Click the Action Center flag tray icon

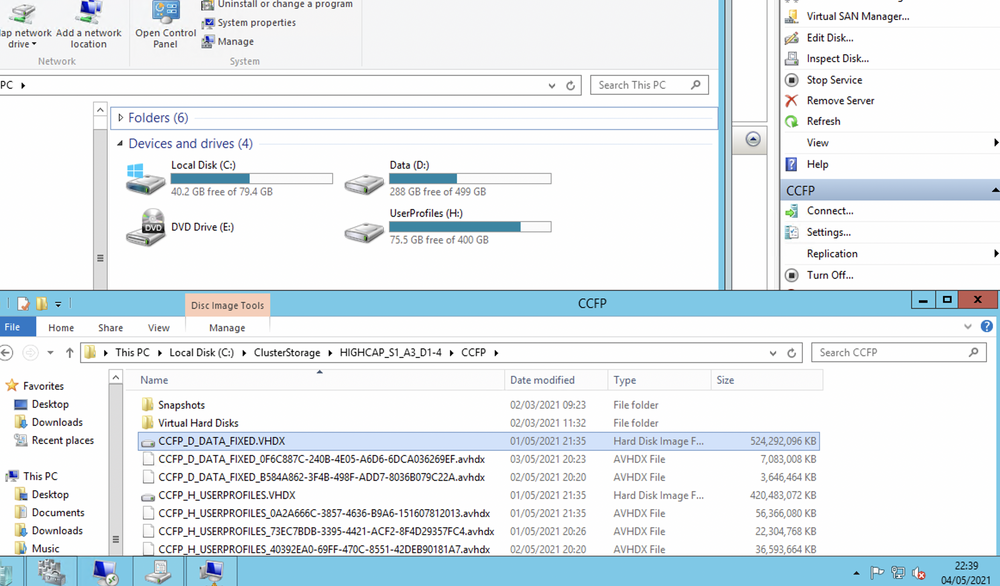pyautogui.click(x=878, y=573)
